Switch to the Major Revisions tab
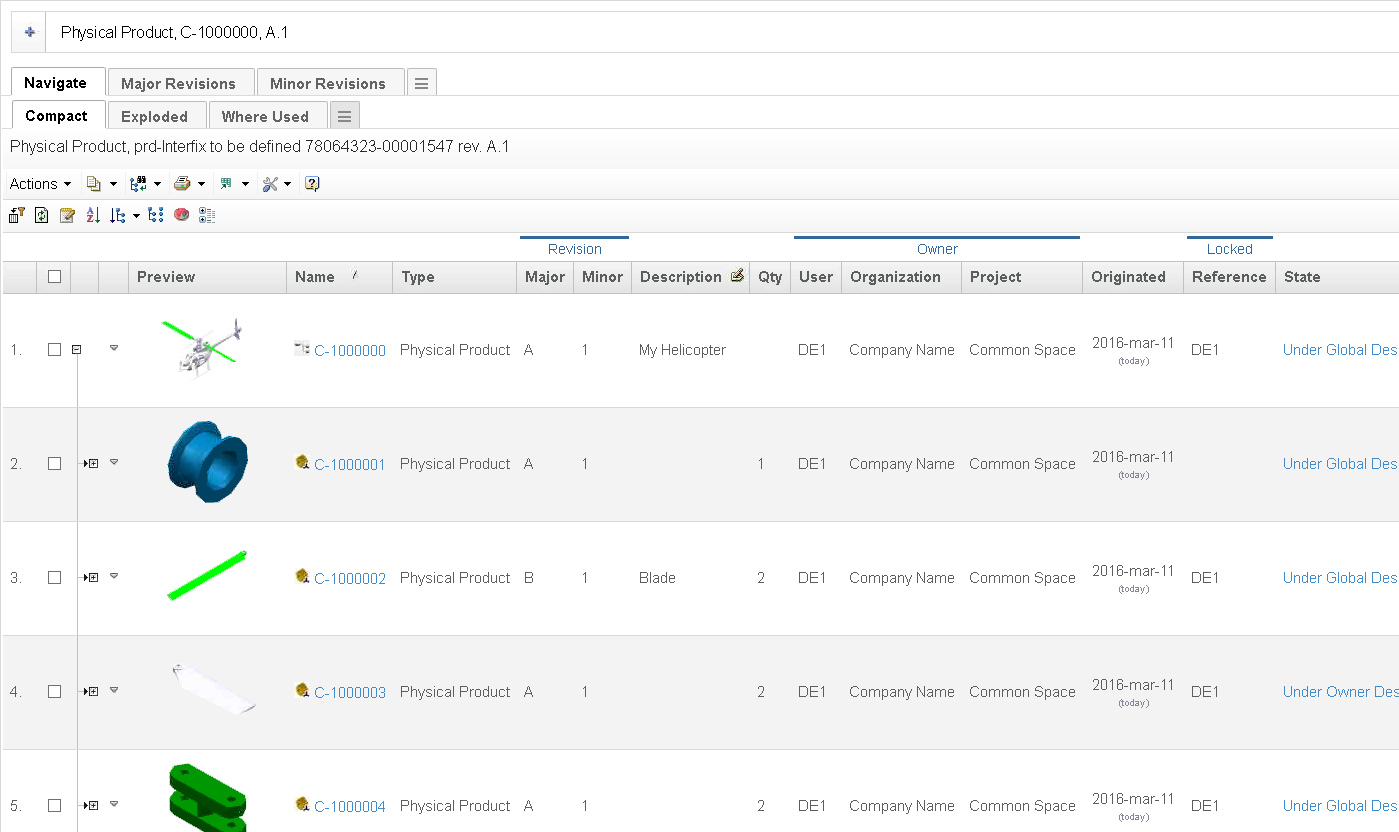 (178, 83)
